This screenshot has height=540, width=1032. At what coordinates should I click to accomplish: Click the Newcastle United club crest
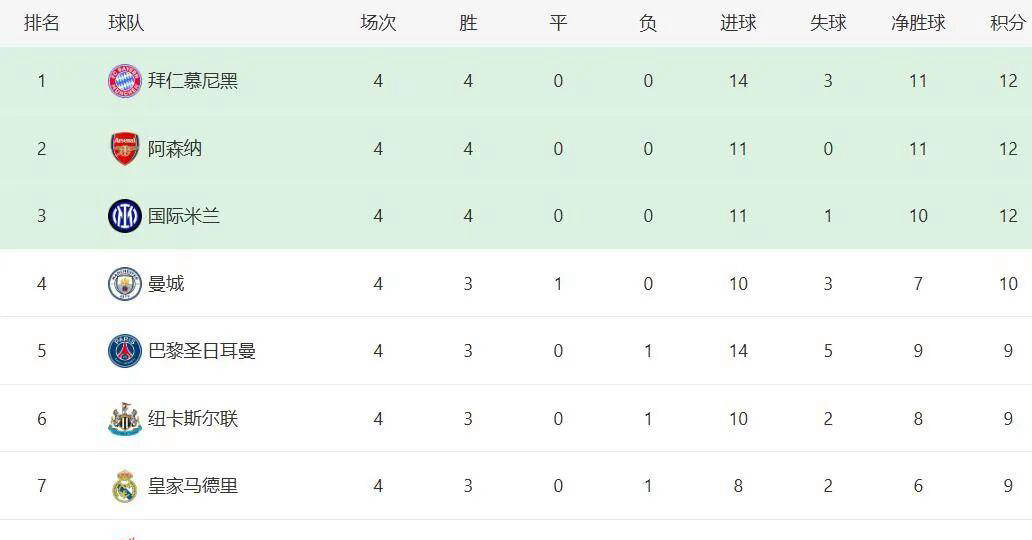pos(125,419)
